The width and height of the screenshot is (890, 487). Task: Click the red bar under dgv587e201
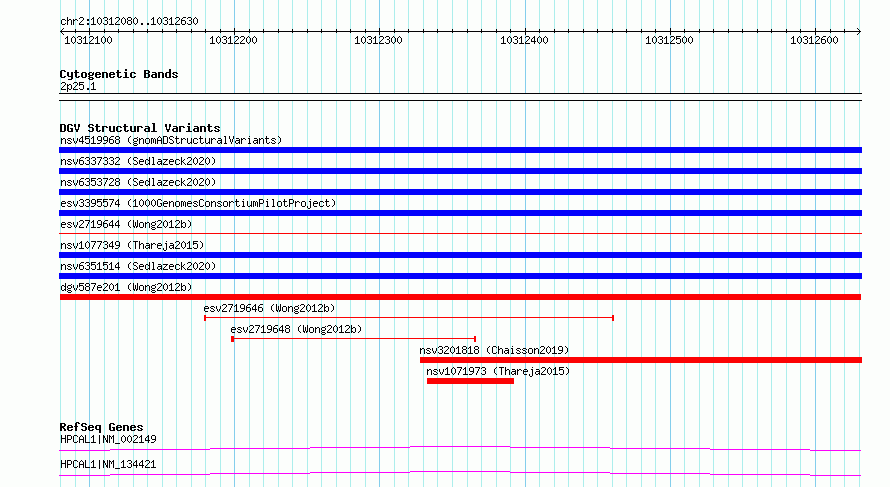pyautogui.click(x=460, y=297)
